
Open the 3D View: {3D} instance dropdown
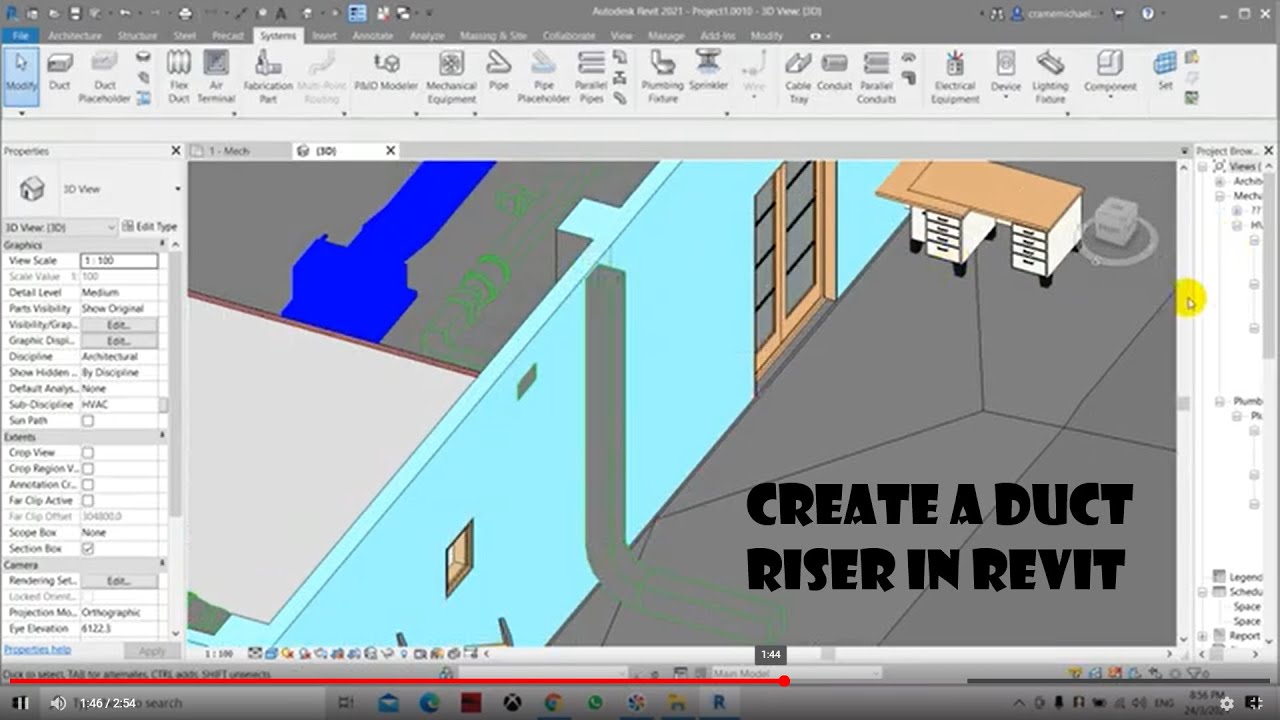pos(60,227)
